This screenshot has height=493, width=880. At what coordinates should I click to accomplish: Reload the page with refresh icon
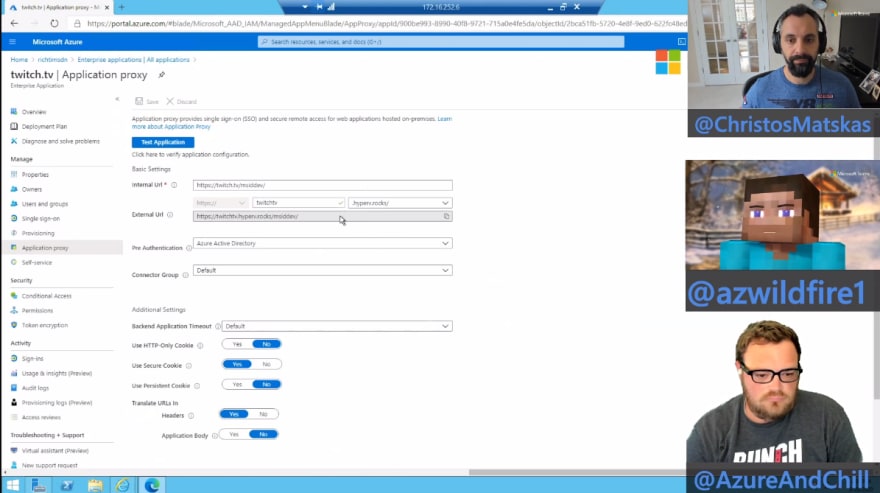[54, 24]
